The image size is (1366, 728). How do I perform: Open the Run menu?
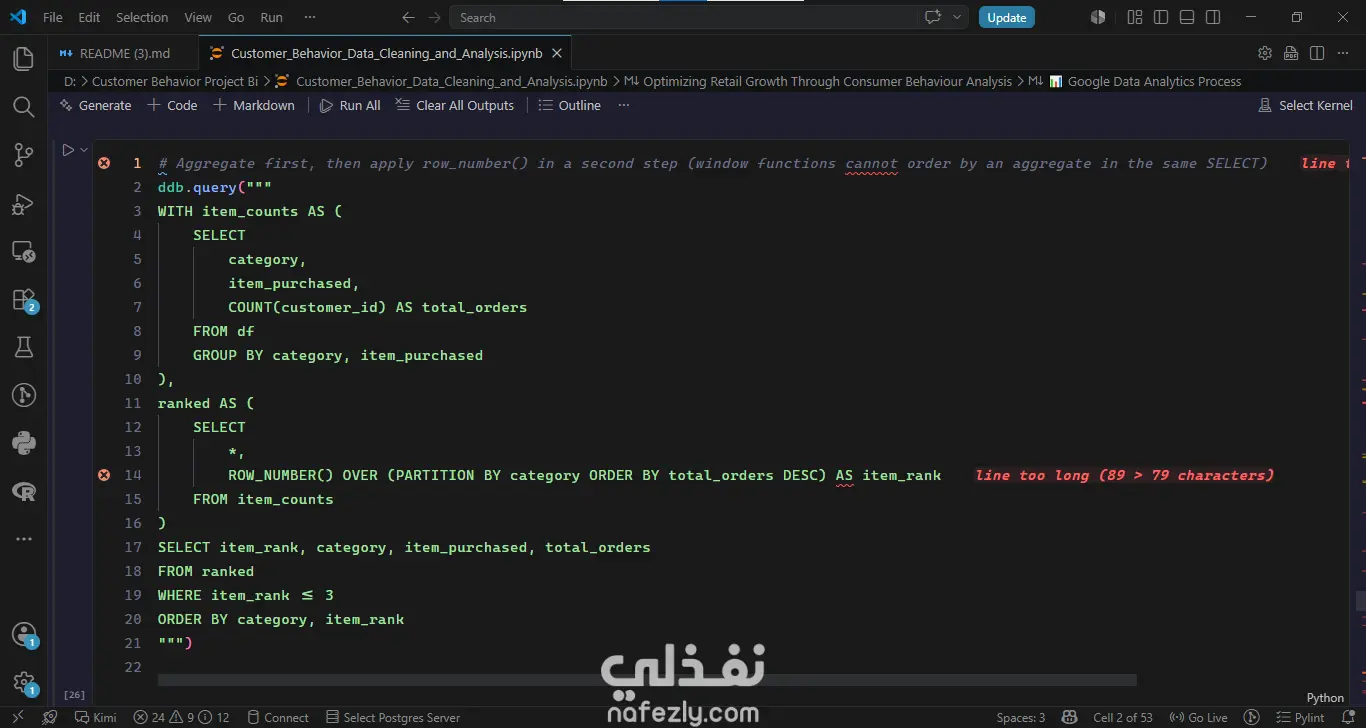coord(271,17)
